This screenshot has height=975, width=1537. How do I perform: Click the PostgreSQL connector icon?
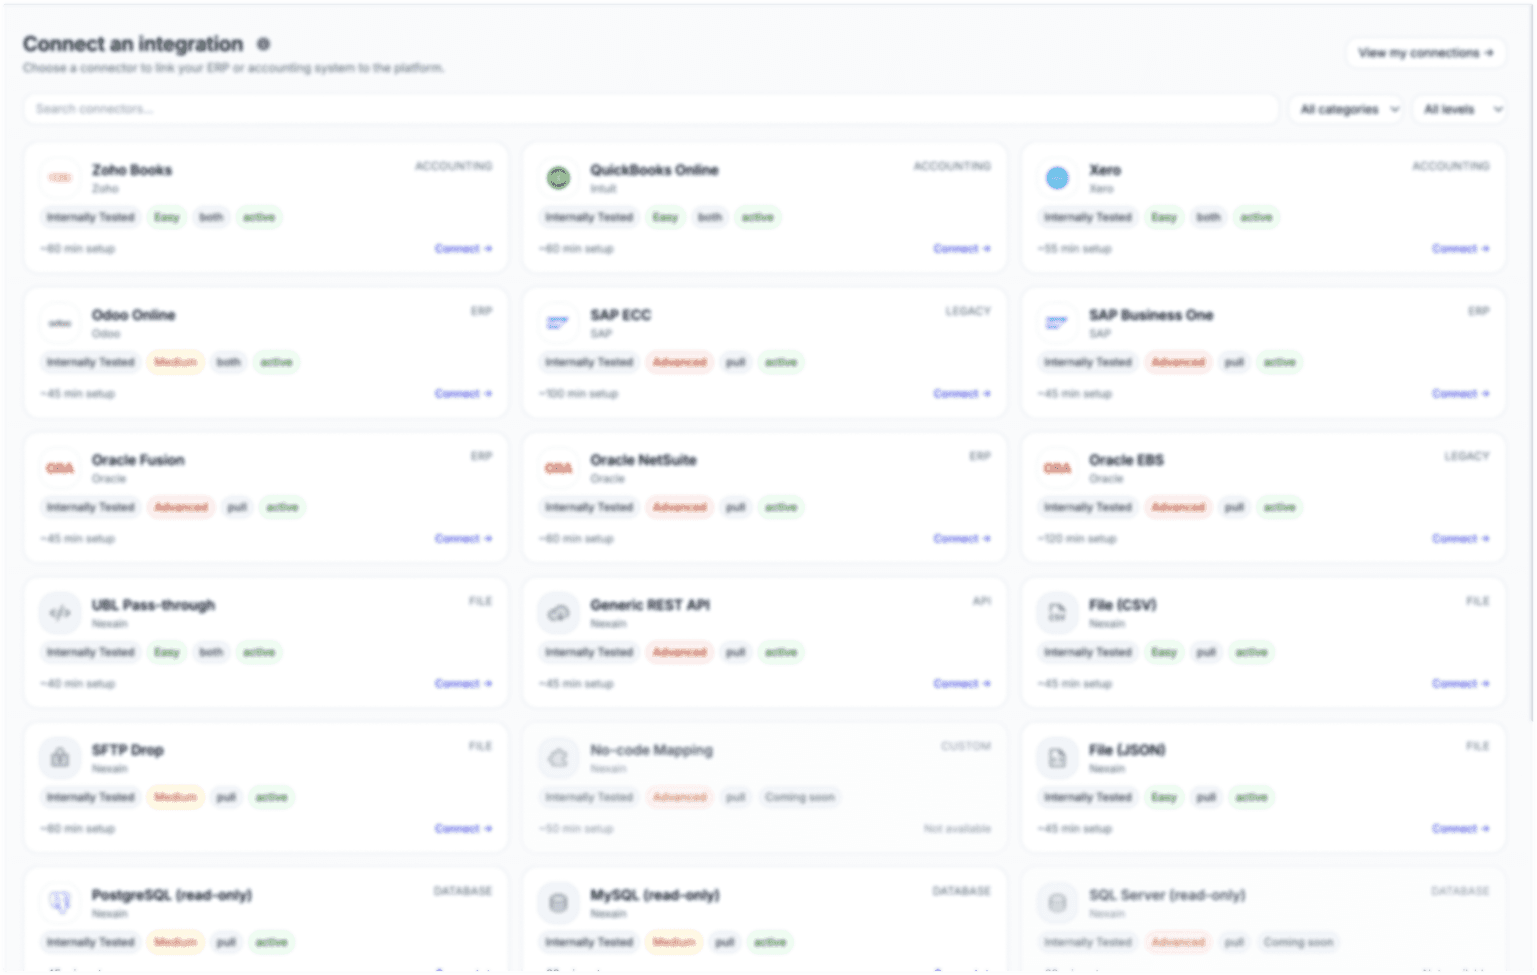coord(60,903)
